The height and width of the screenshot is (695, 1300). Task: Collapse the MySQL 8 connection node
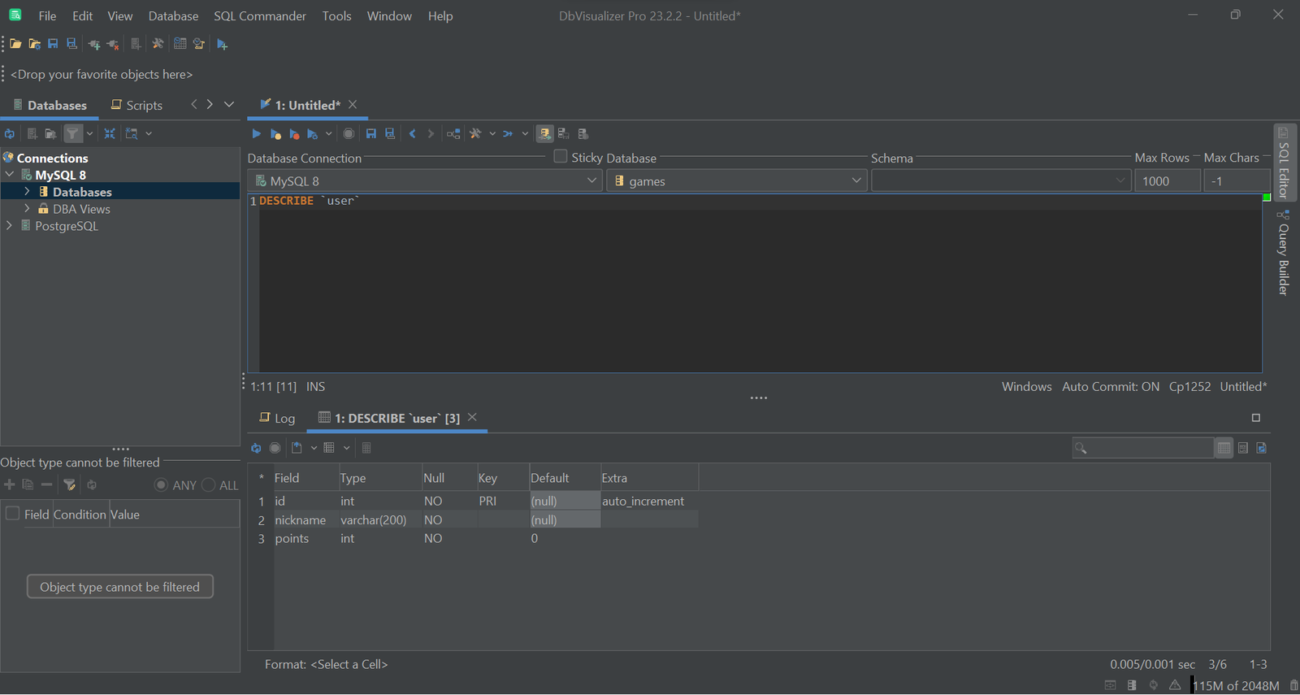9,174
